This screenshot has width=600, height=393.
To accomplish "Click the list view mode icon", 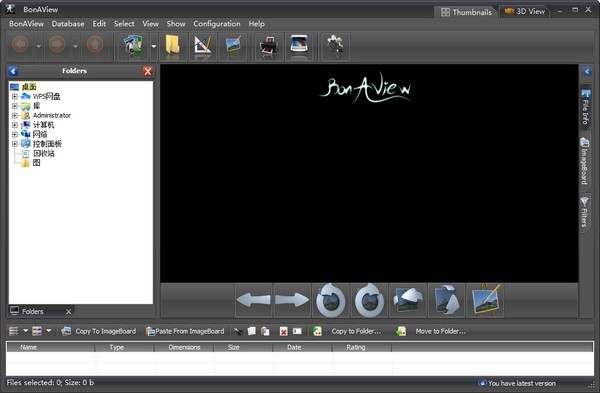I will (x=14, y=331).
